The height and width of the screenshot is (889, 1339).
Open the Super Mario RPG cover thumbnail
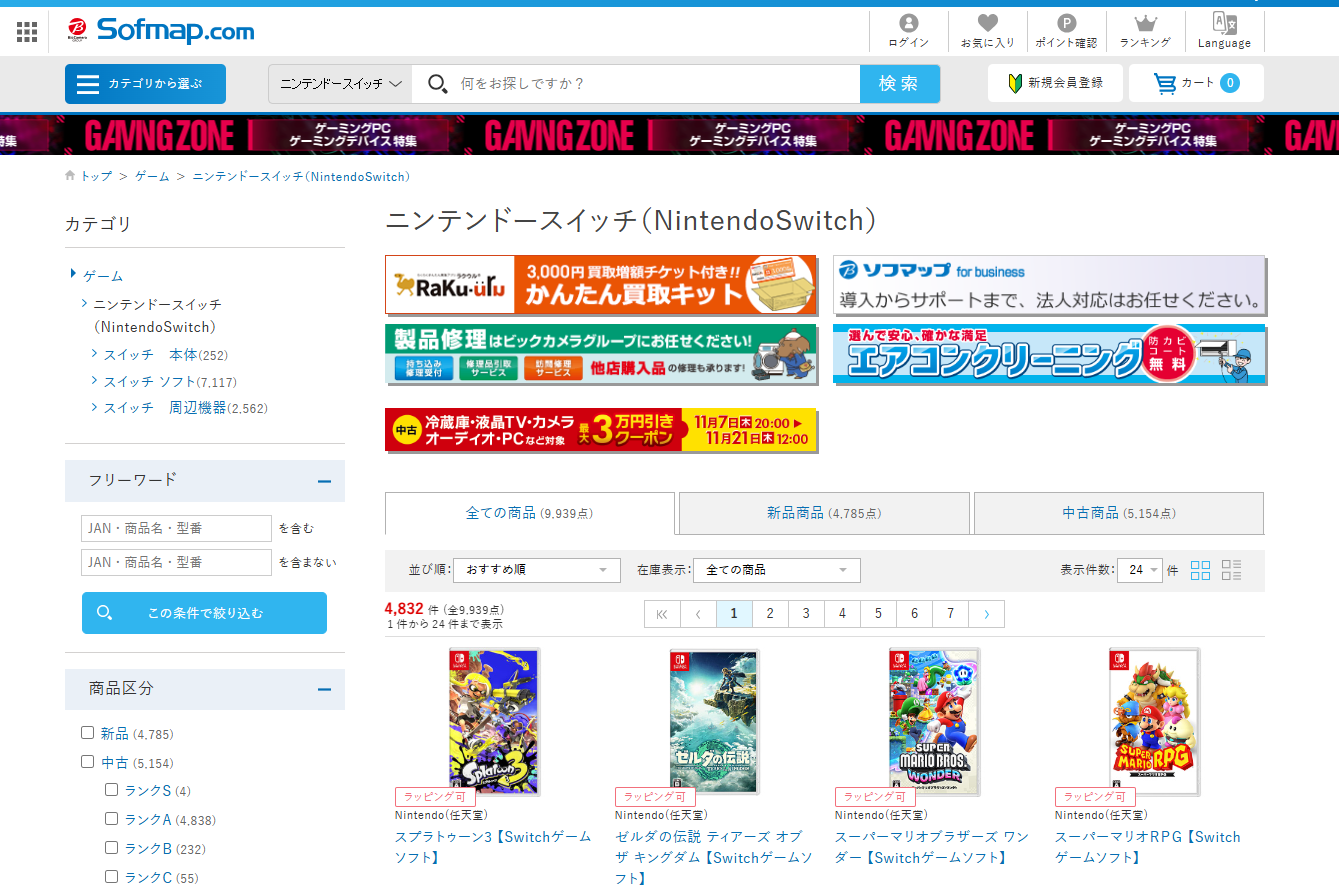(1154, 721)
